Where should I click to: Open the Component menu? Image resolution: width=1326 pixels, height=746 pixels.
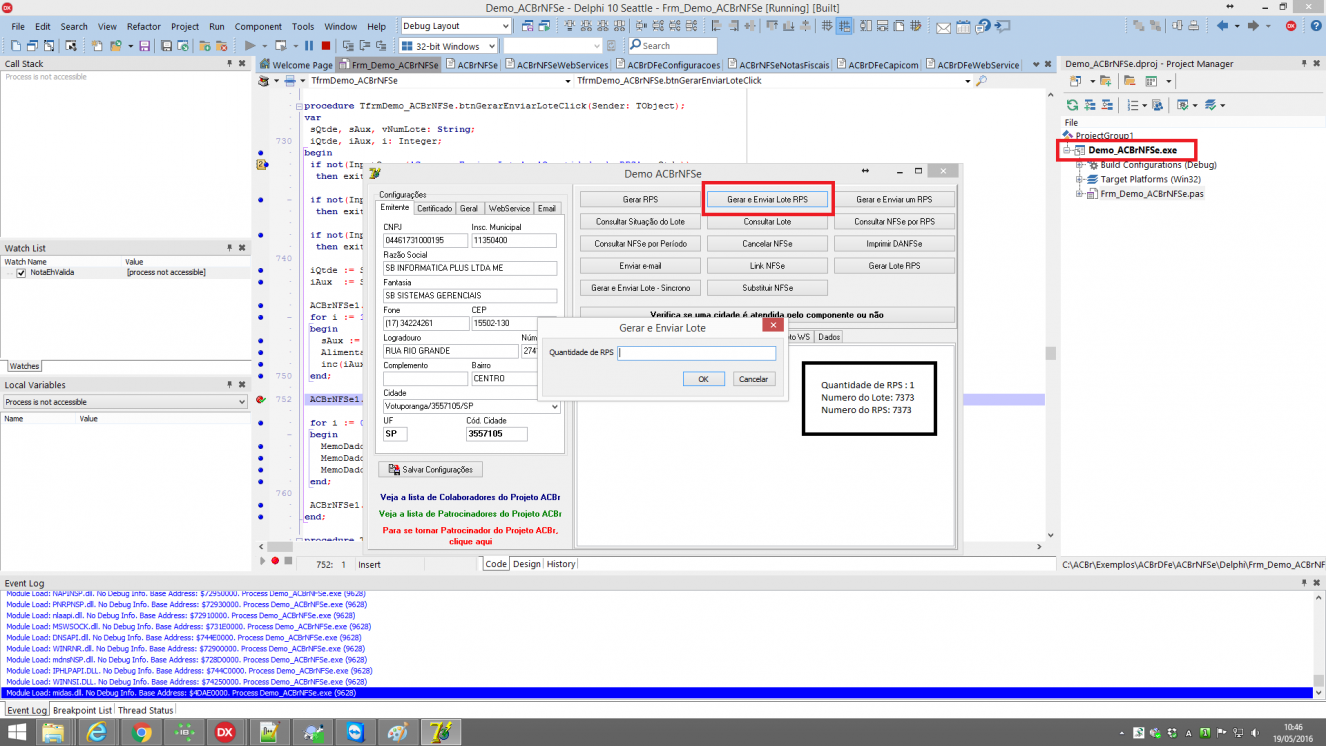tap(258, 26)
